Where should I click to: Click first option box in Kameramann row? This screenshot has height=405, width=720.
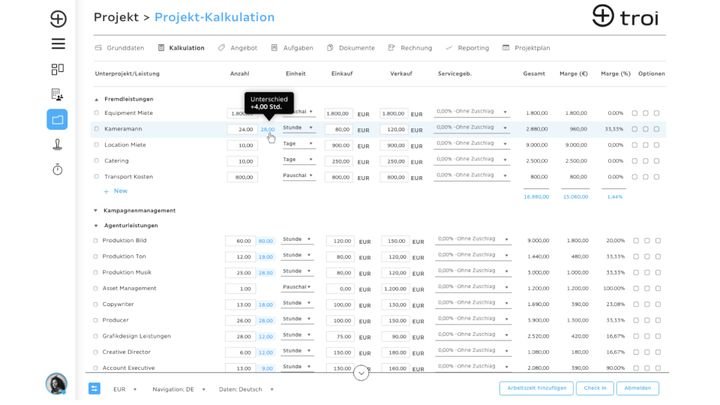coord(635,129)
